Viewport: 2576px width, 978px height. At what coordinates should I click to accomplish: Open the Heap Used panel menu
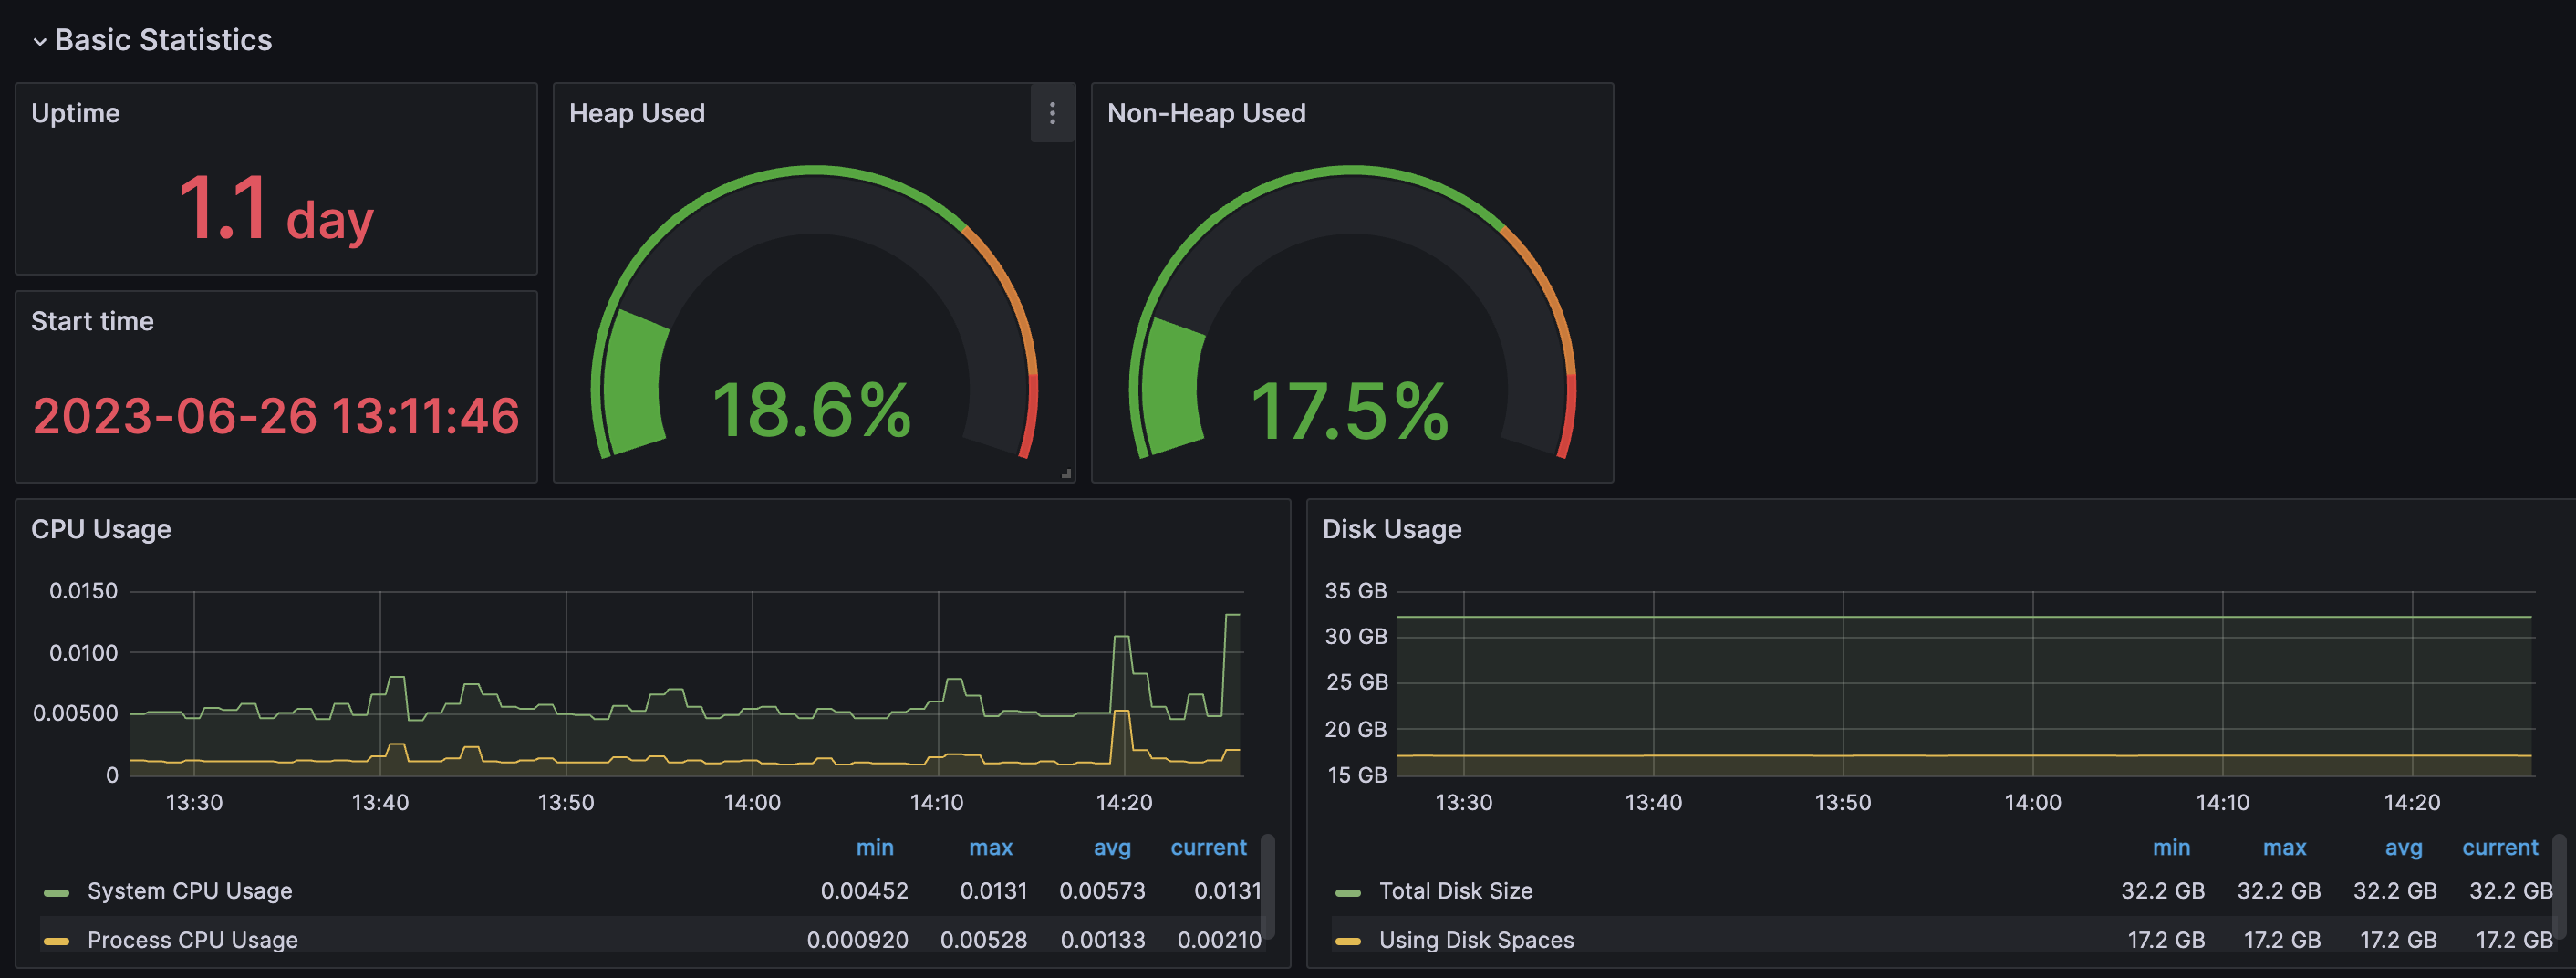1052,113
